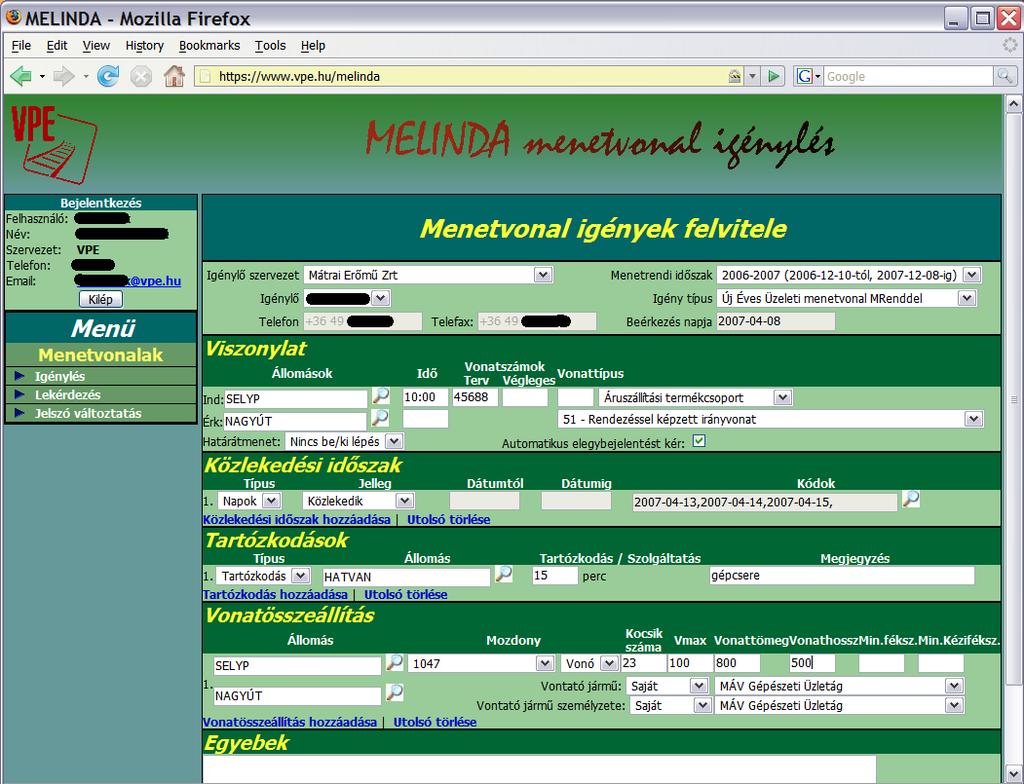1024x784 pixels.
Task: Open the Vontató jármű személyzete Saját dropdown
Action: tap(703, 706)
